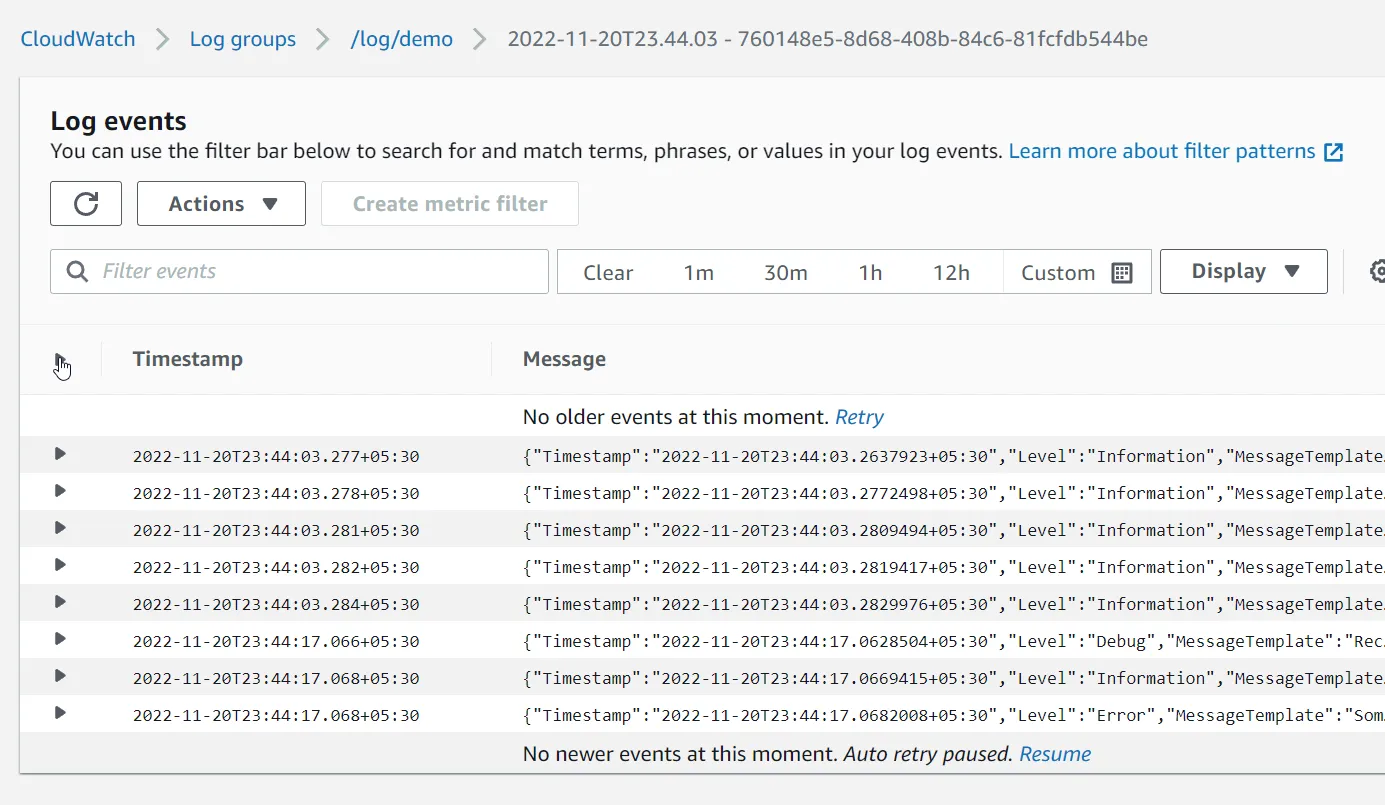This screenshot has height=805, width=1385.
Task: Click the search magnifier in filter bar
Action: [x=77, y=271]
